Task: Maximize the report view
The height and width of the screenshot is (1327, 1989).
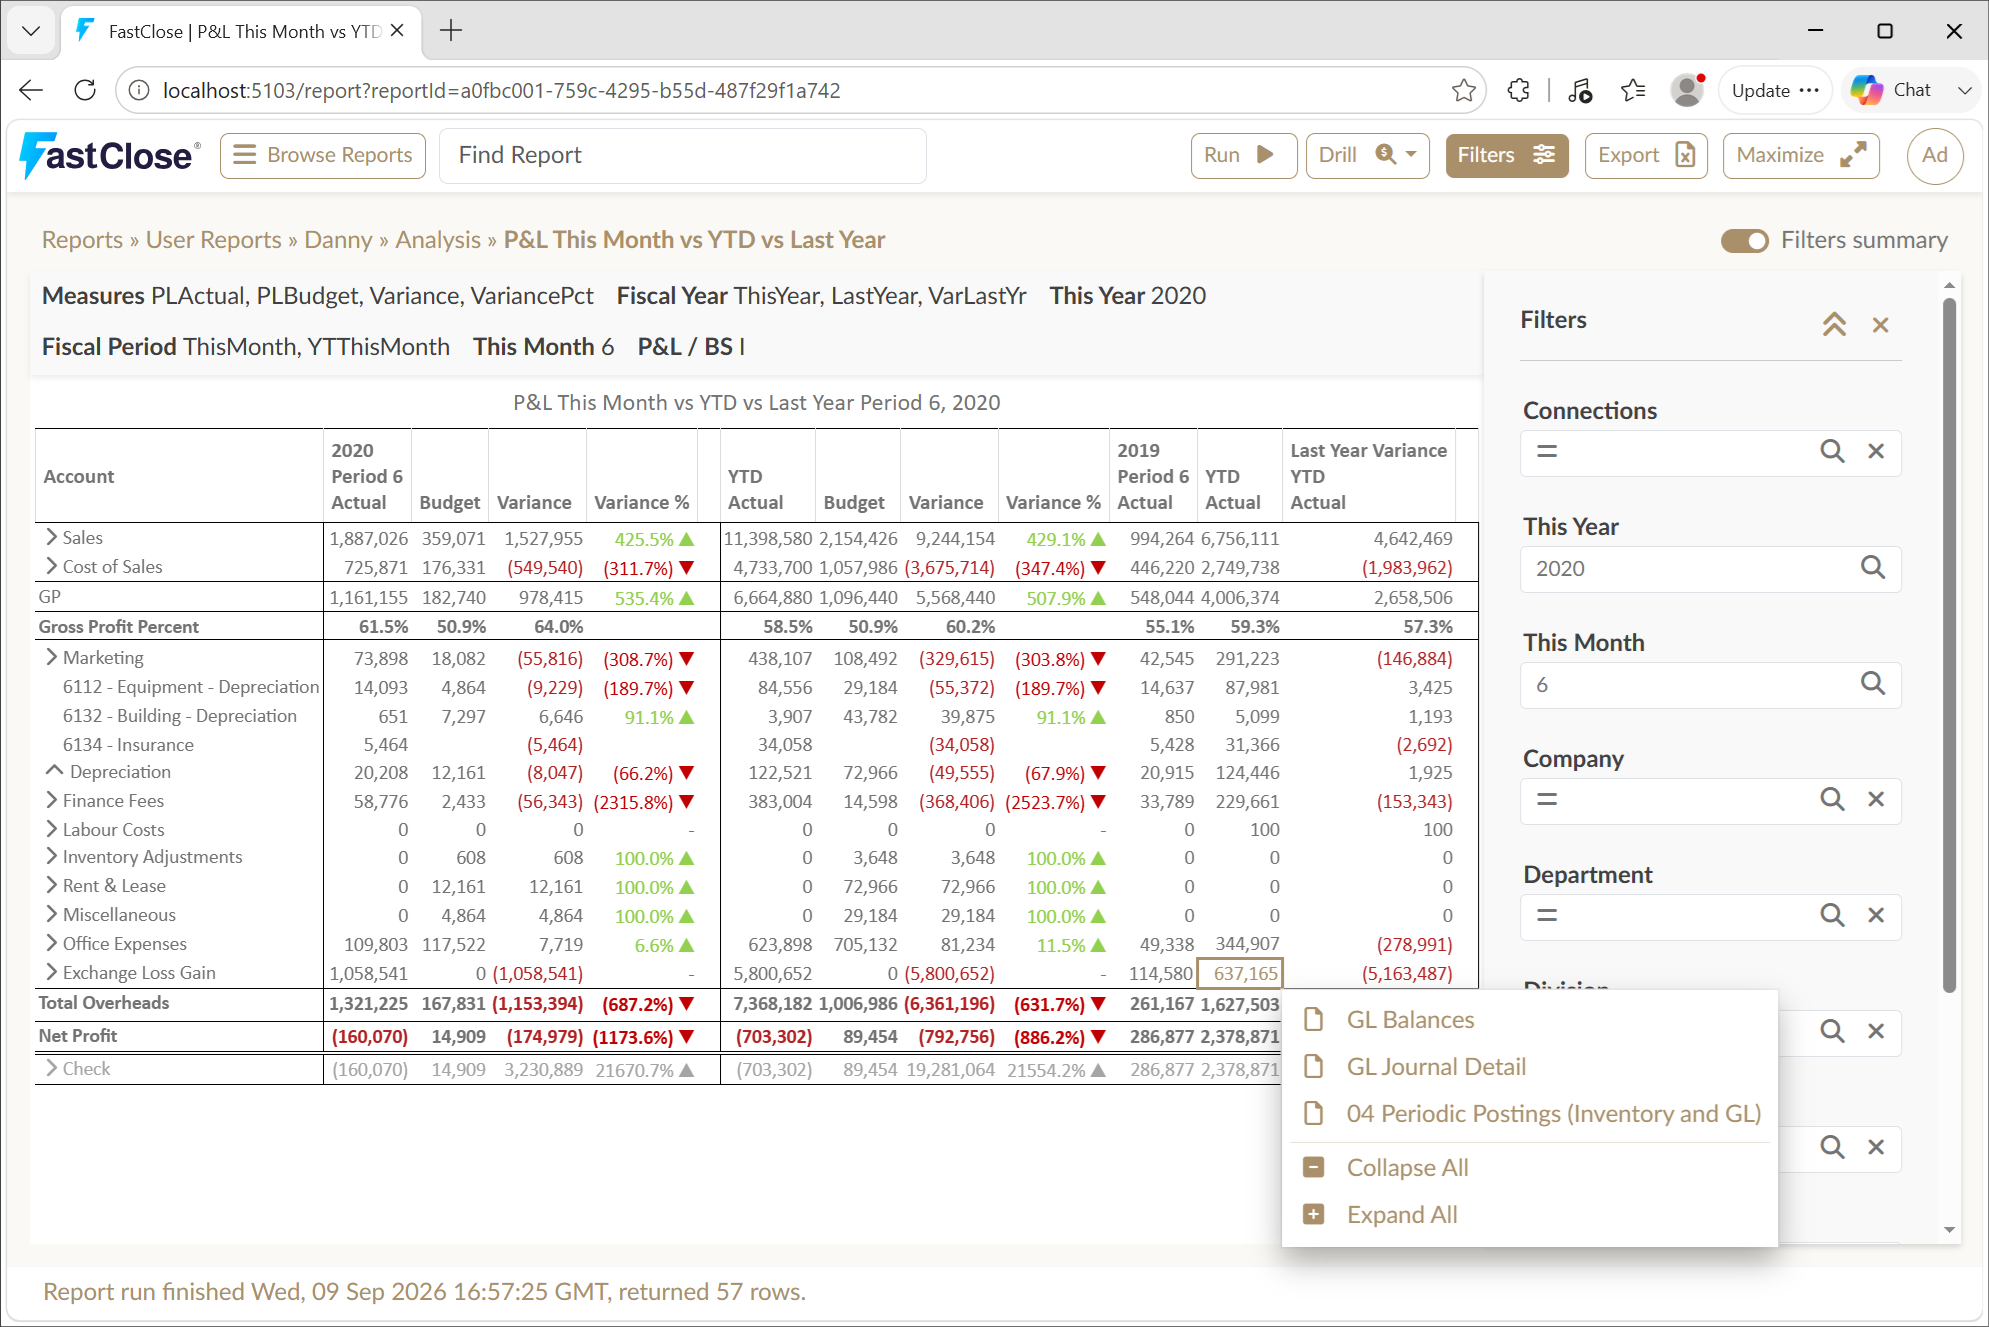Action: tap(1800, 155)
